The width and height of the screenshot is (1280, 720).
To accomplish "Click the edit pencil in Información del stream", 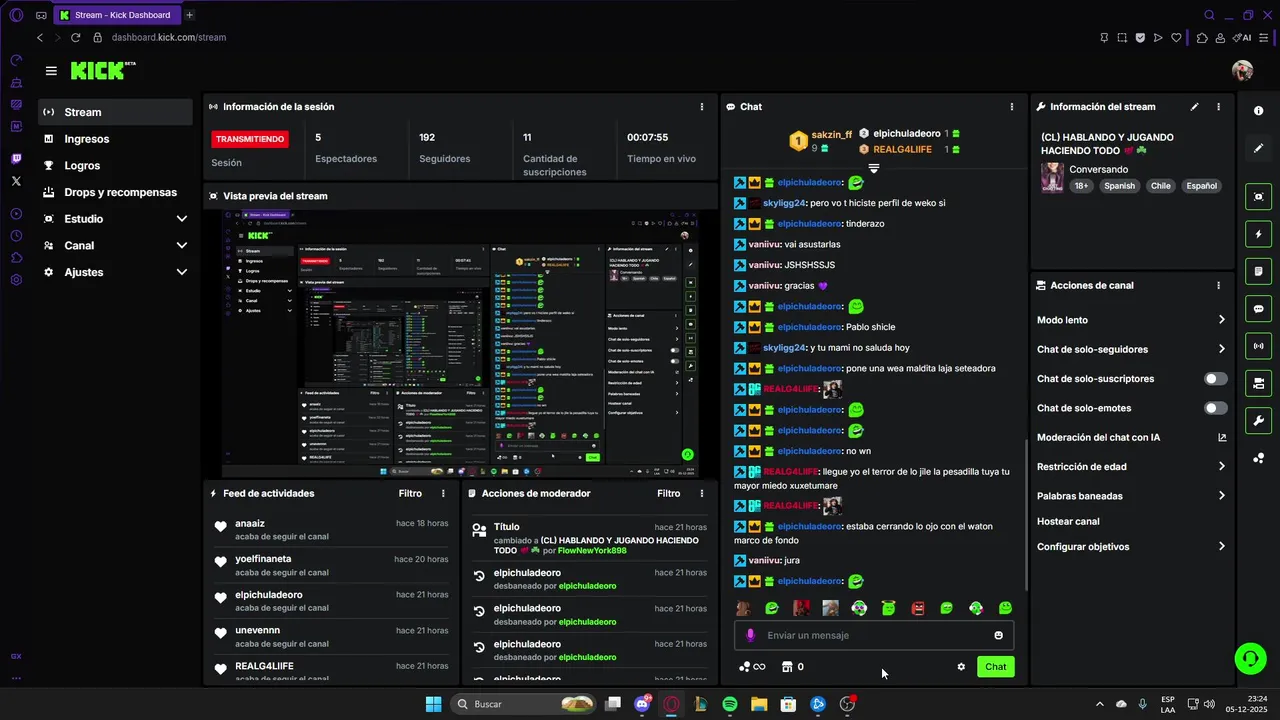I will pyautogui.click(x=1194, y=107).
